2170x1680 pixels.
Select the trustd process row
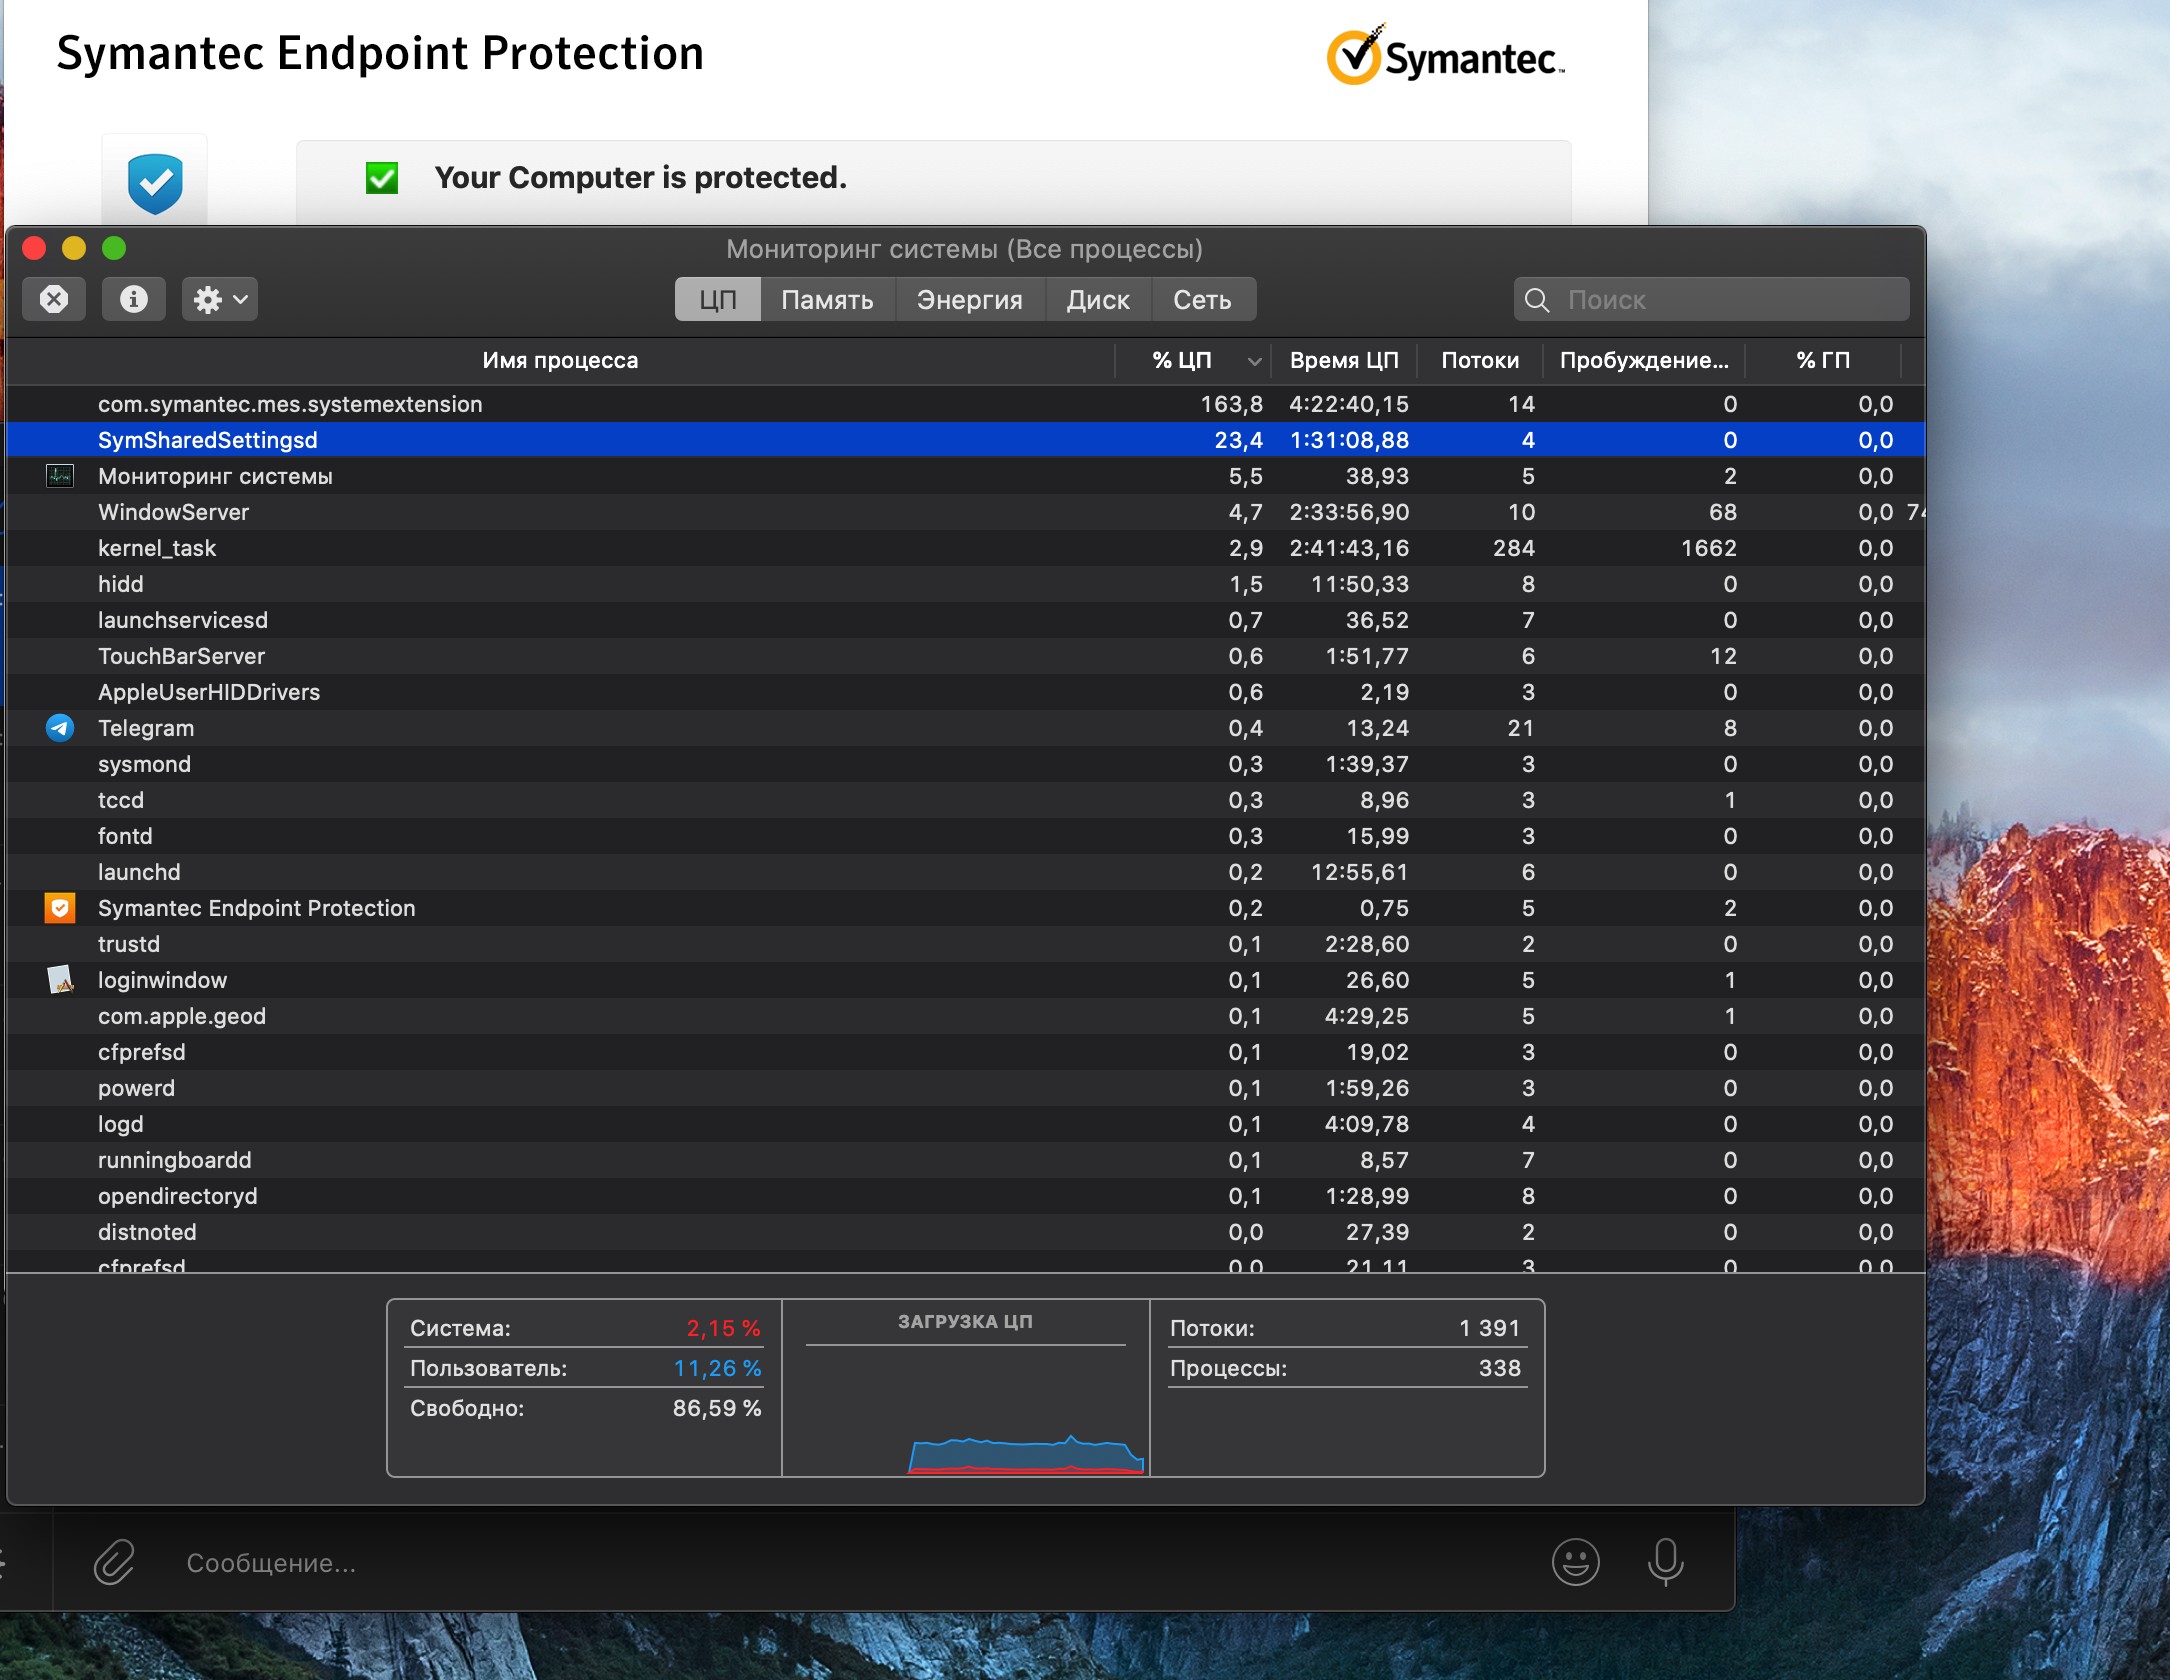click(x=966, y=944)
